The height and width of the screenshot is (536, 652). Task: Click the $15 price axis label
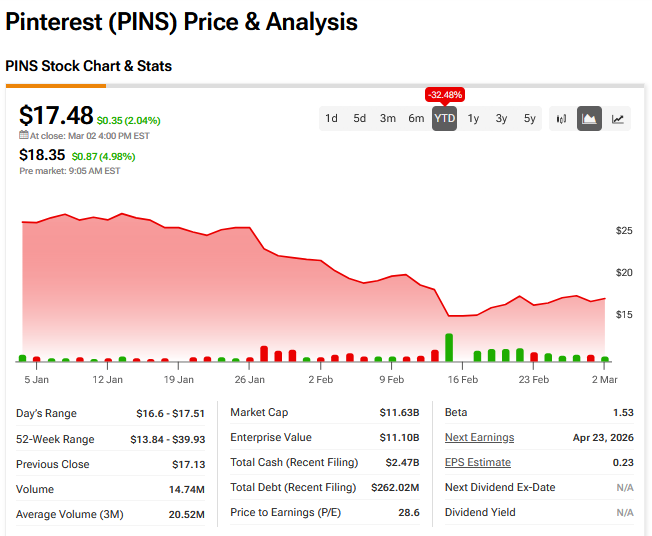[624, 314]
